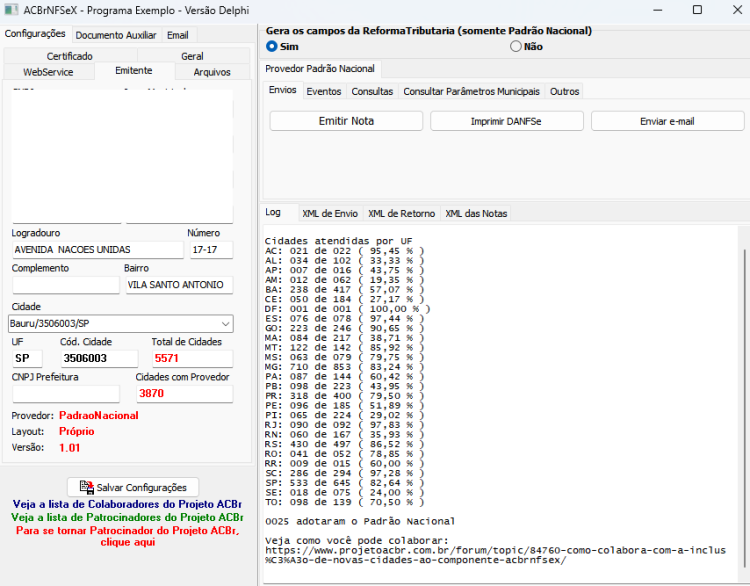Open the Email tab
The height and width of the screenshot is (586, 750).
point(177,35)
